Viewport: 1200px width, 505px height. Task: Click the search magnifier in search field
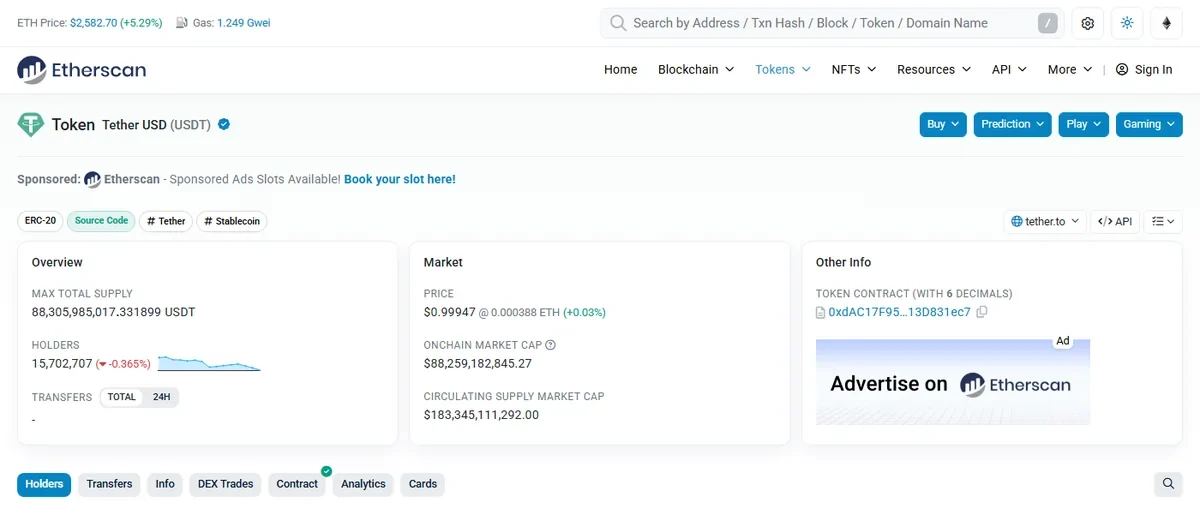point(618,23)
